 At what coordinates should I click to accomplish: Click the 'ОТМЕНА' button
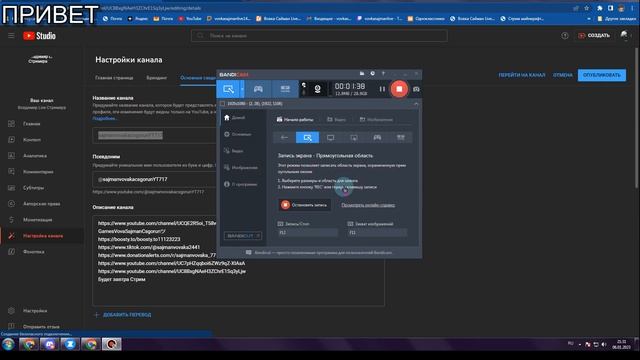563,75
